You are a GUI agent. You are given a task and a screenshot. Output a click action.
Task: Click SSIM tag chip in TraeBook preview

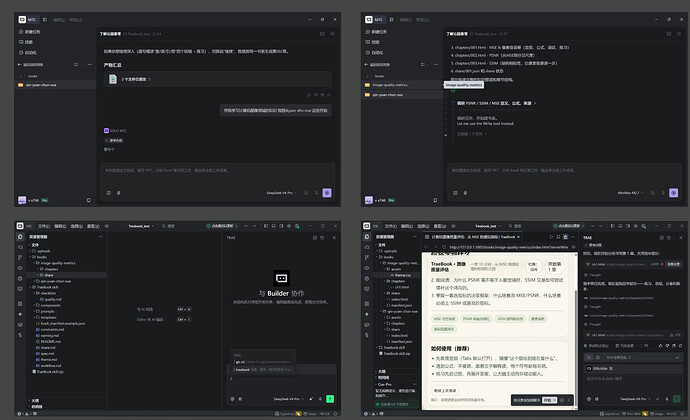pyautogui.click(x=510, y=319)
